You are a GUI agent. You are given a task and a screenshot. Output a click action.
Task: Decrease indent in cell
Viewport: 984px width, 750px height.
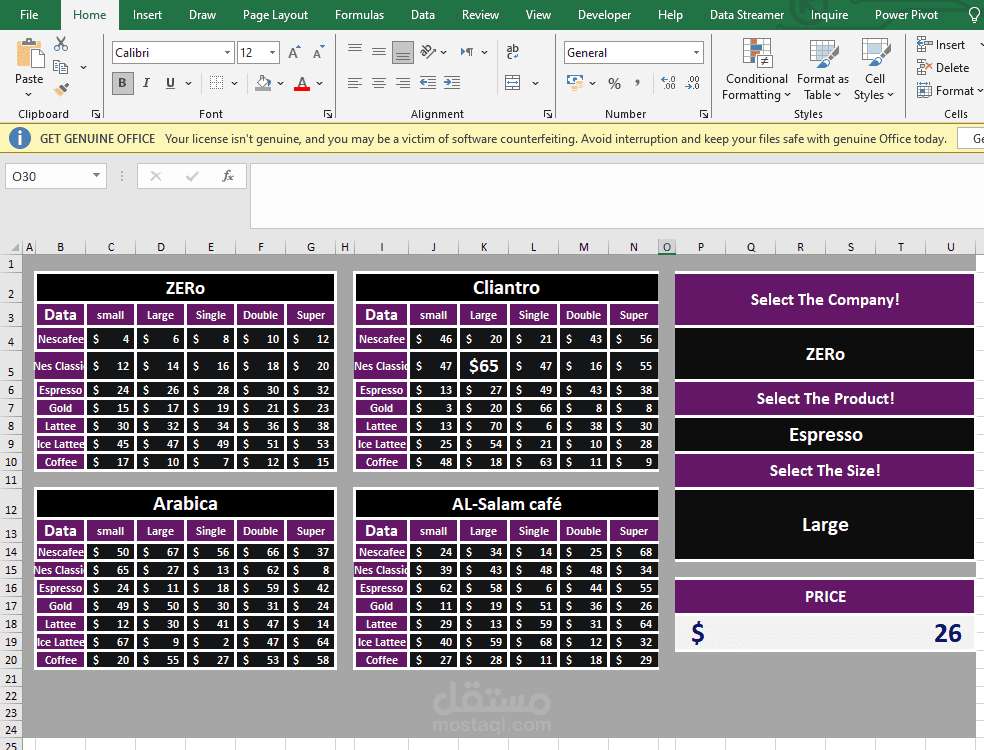[x=428, y=83]
